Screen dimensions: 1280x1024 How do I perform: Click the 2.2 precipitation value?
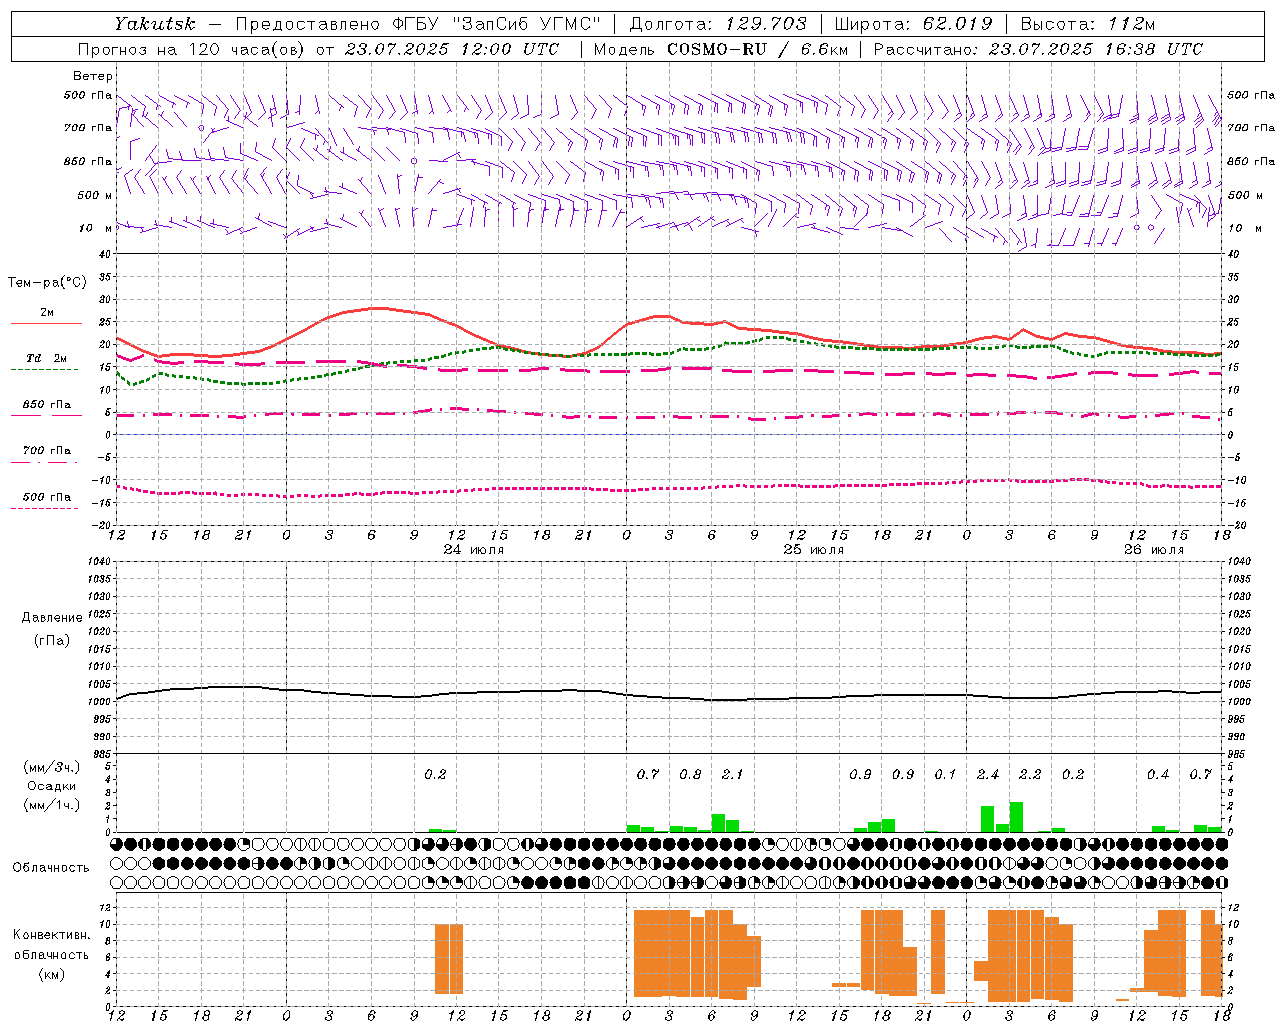(1030, 775)
